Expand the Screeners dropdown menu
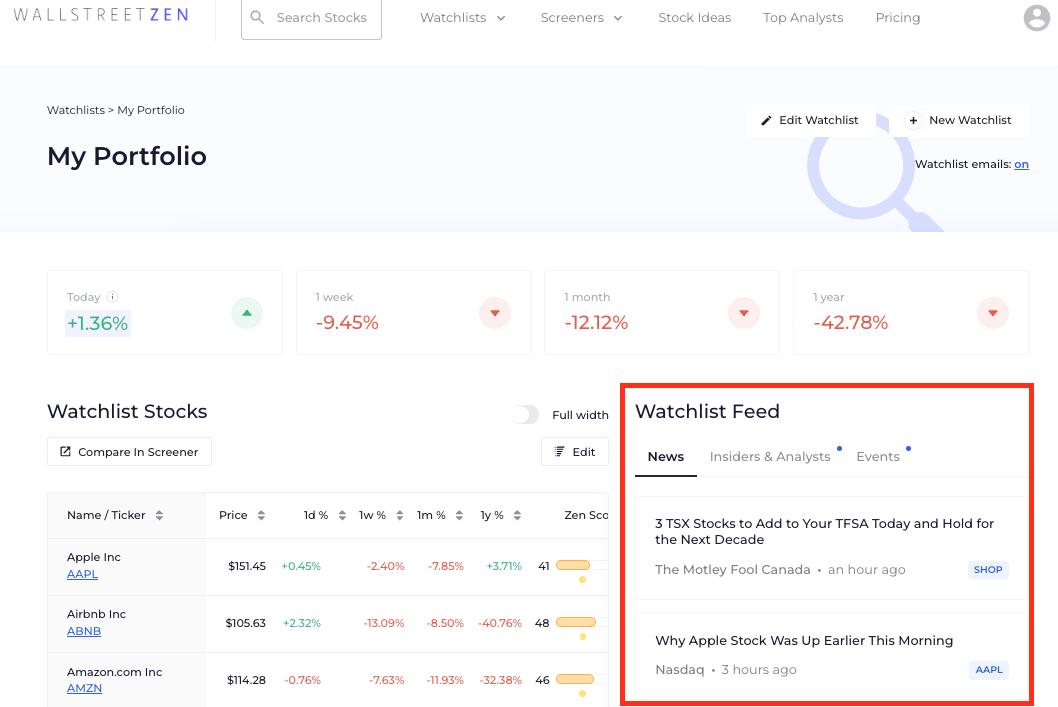 [581, 18]
